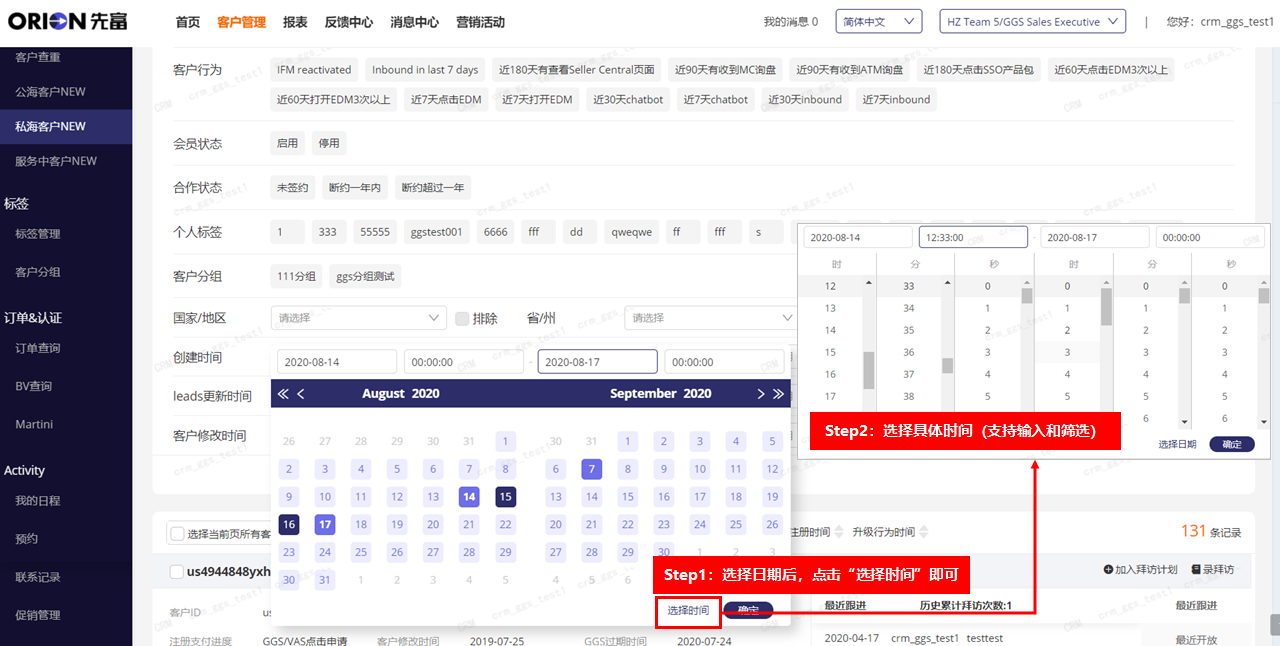Select hour 15 in the time list
1280x646 pixels.
[x=830, y=352]
